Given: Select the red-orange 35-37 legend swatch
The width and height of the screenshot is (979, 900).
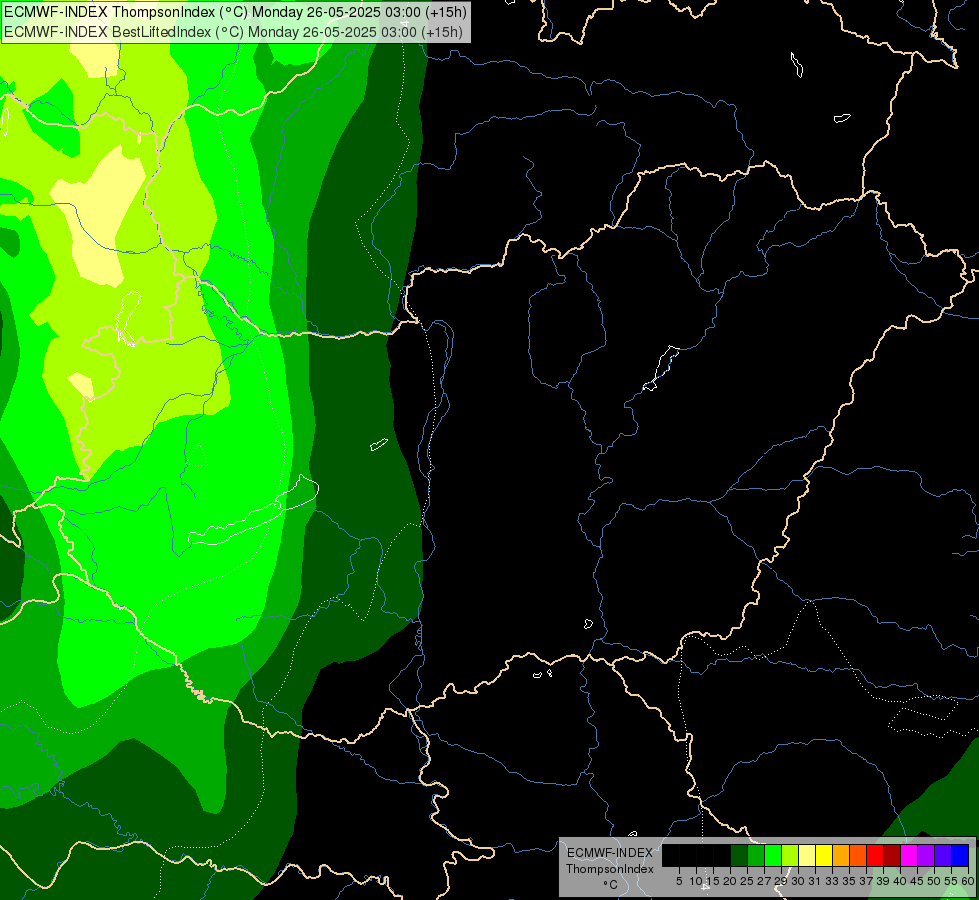Looking at the screenshot, I should (x=858, y=855).
